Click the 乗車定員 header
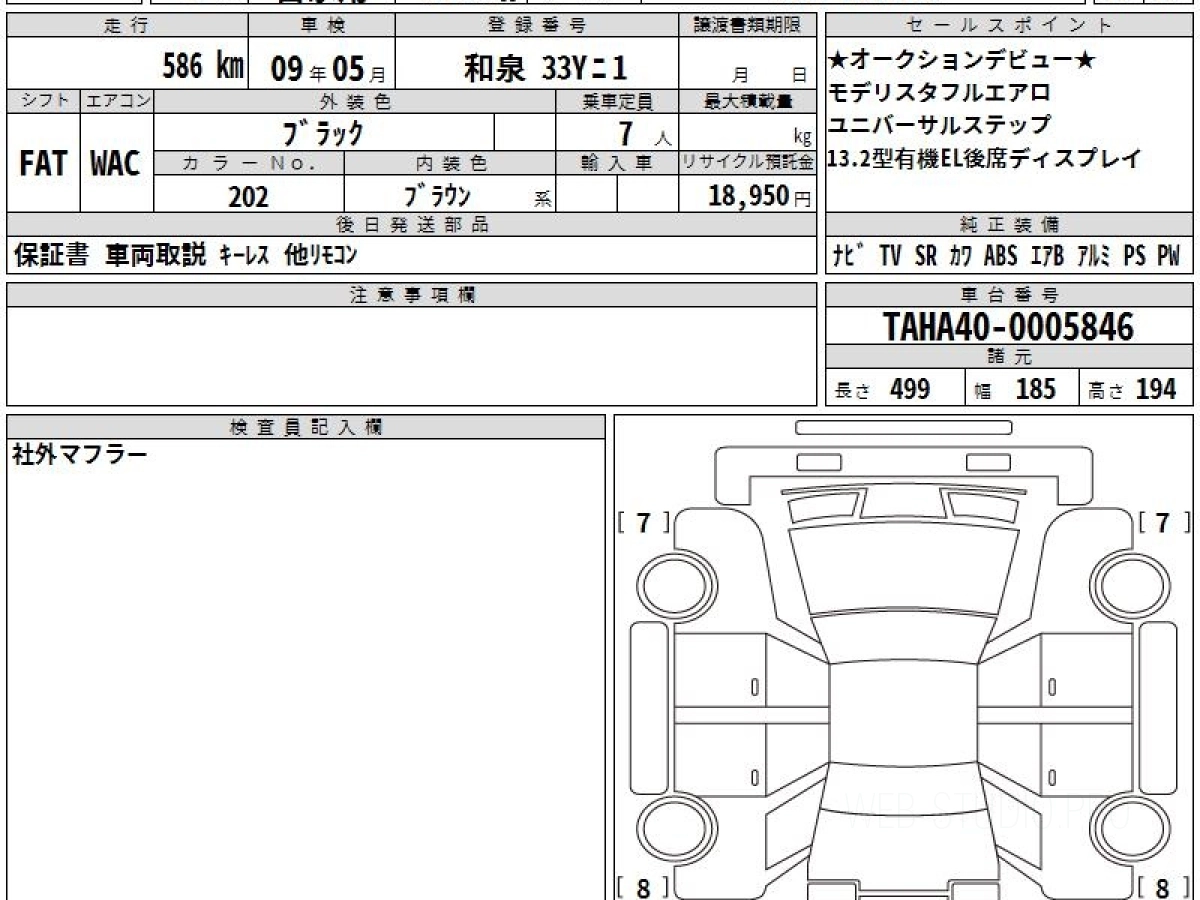The image size is (1200, 900). [x=617, y=102]
